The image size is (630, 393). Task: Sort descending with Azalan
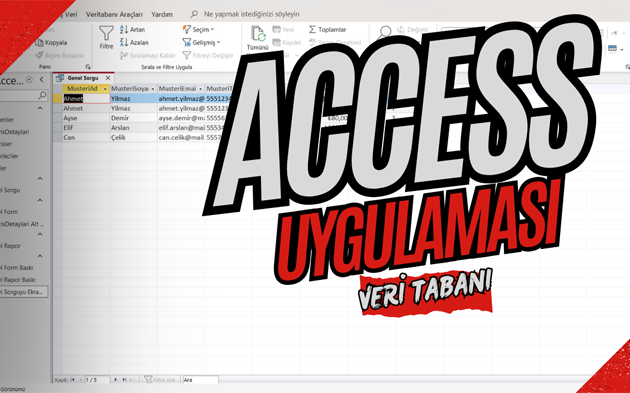(x=134, y=42)
